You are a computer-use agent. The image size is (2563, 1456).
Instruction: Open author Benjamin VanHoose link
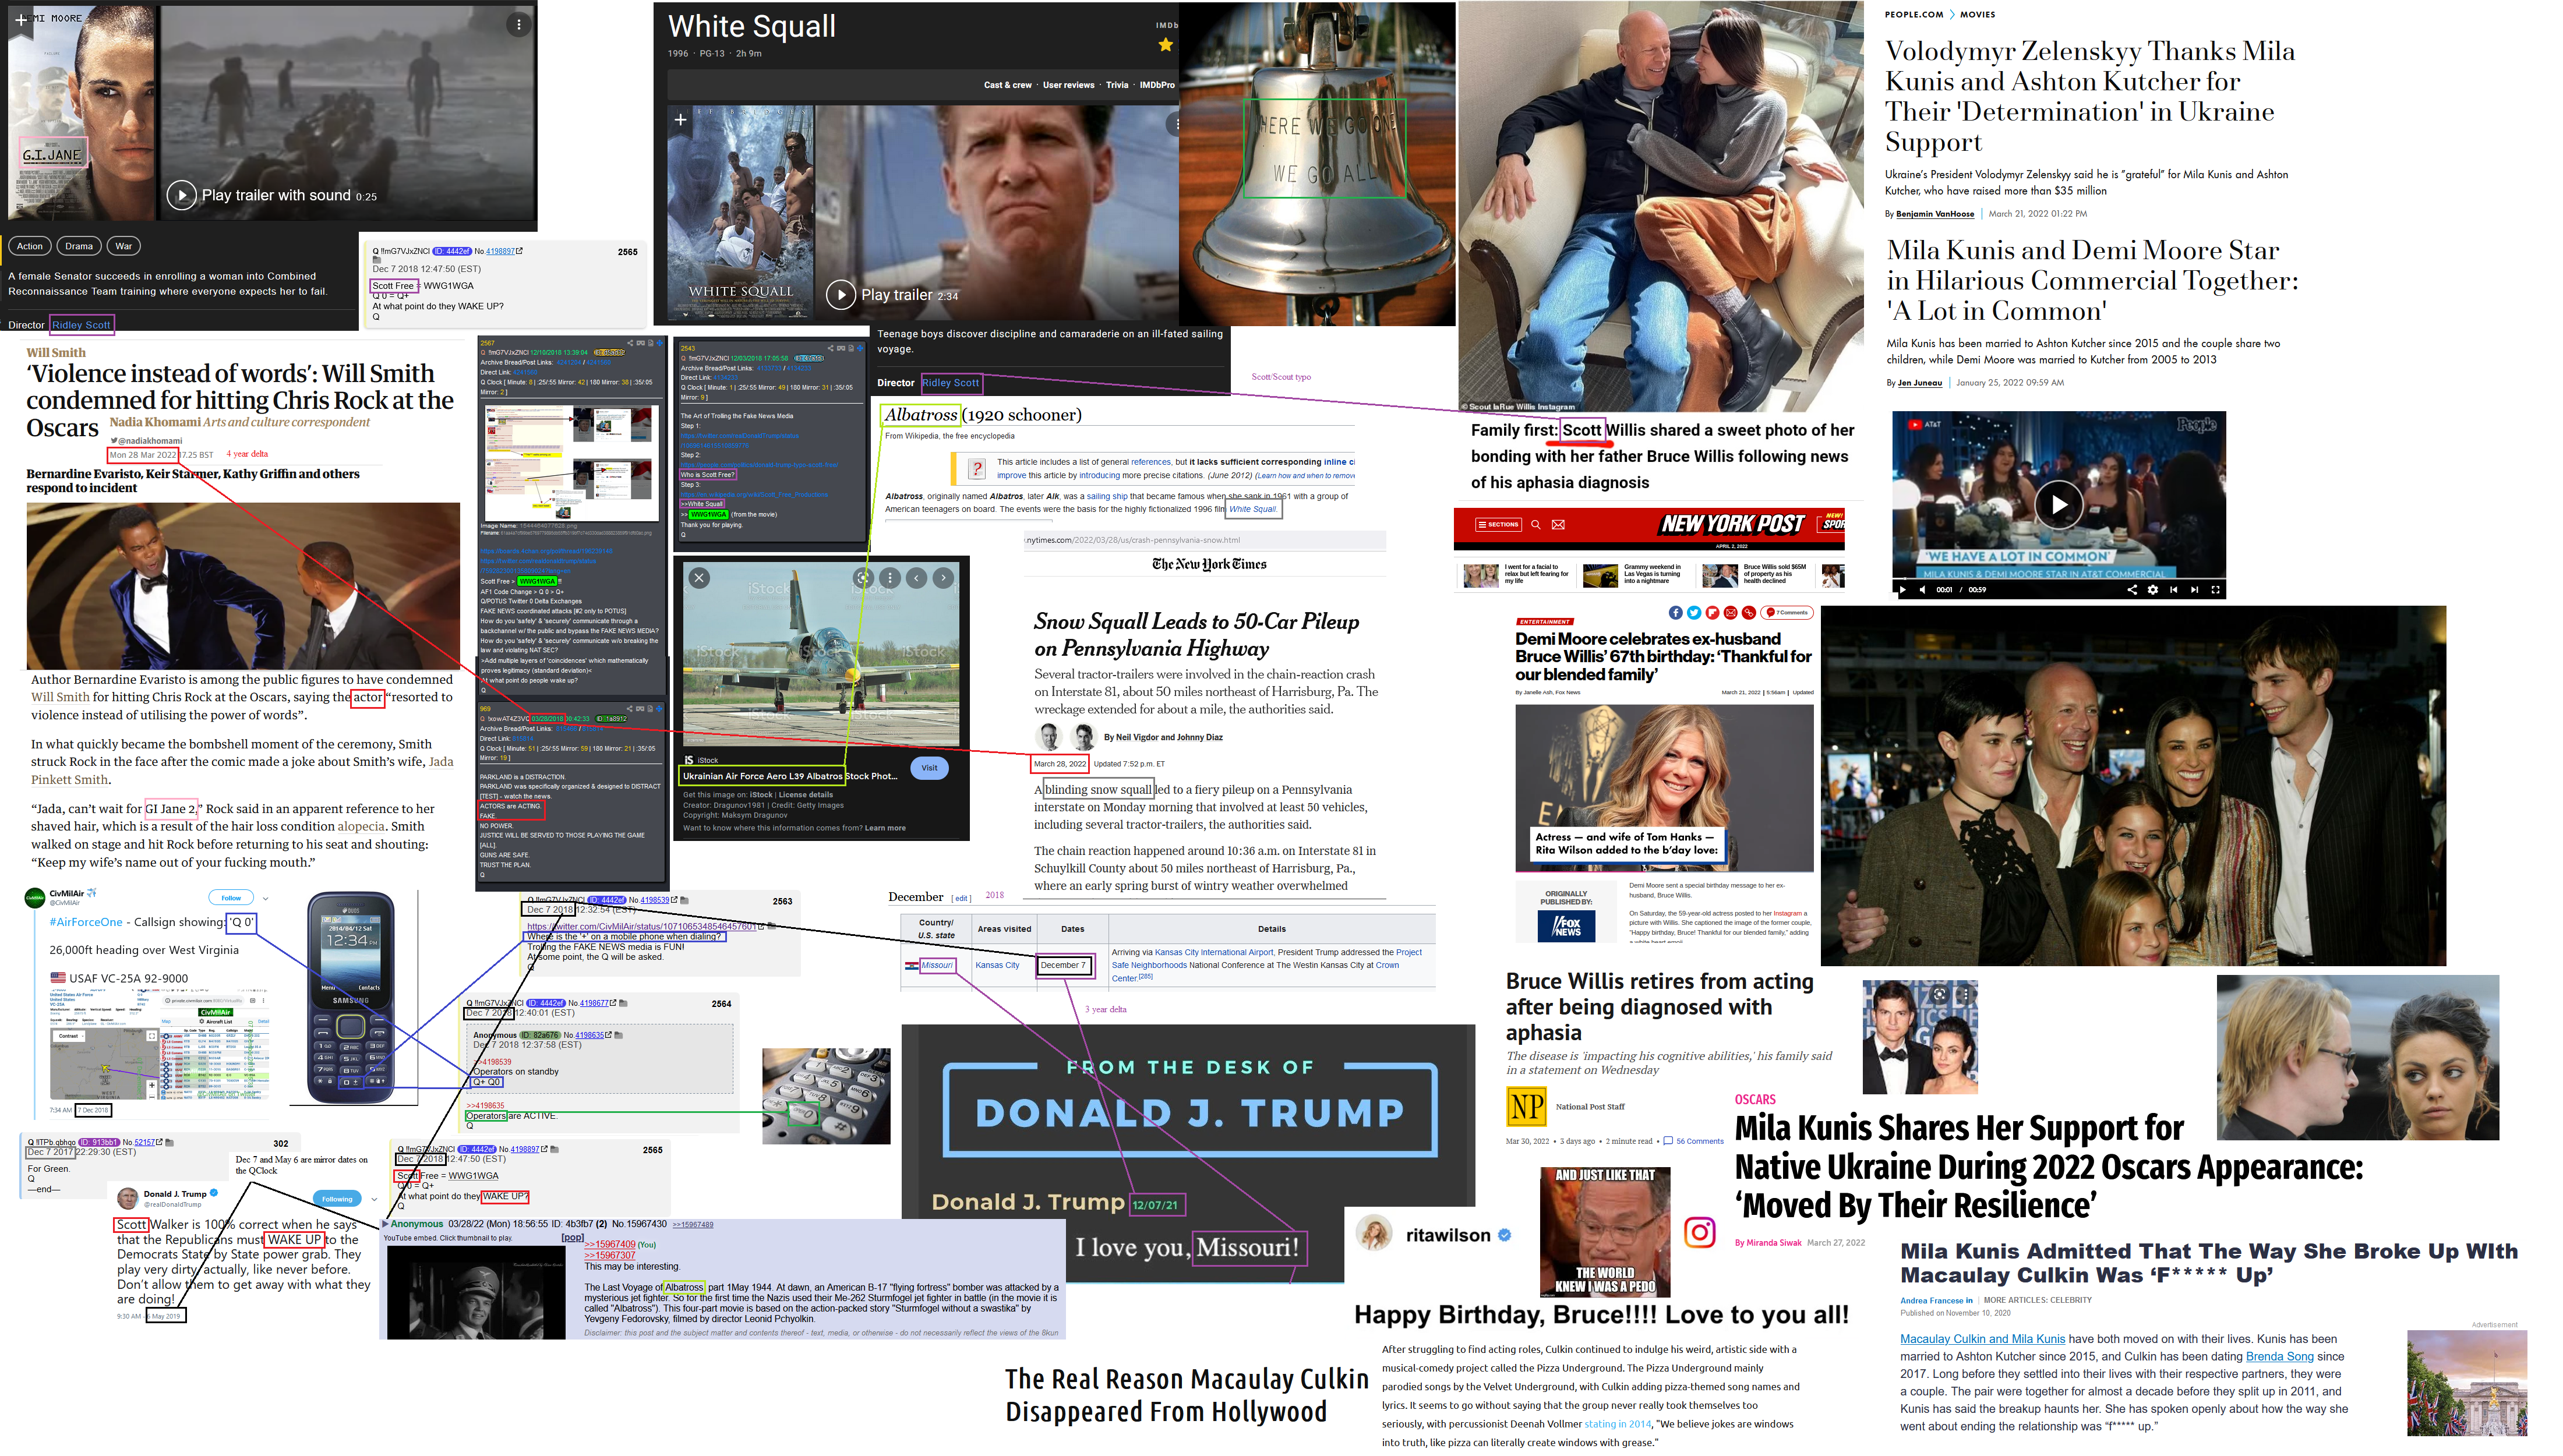1935,214
